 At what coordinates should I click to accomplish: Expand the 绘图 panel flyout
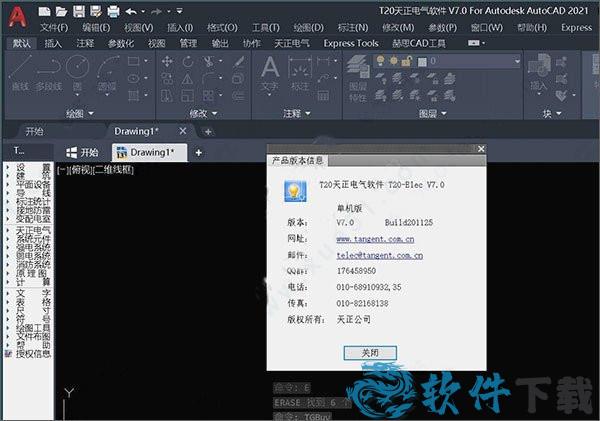[80, 113]
